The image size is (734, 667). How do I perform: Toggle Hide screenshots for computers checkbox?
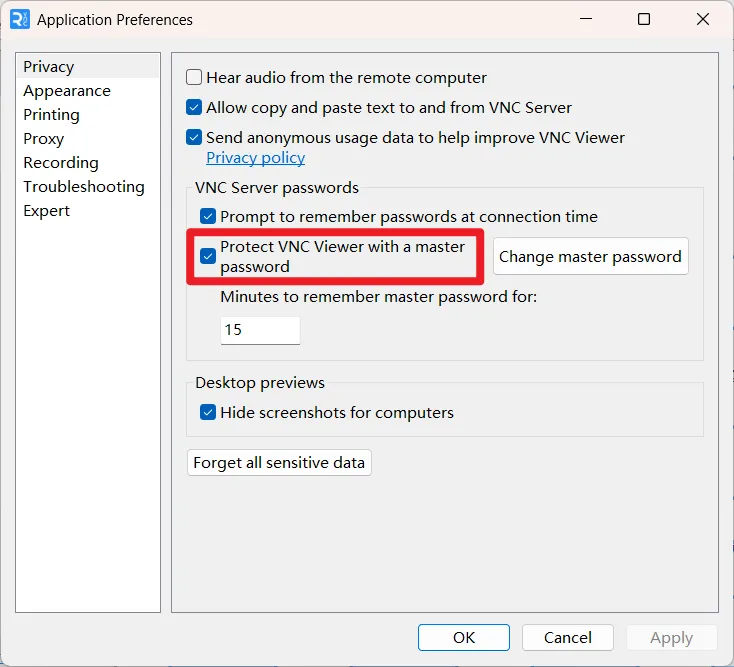coord(208,412)
